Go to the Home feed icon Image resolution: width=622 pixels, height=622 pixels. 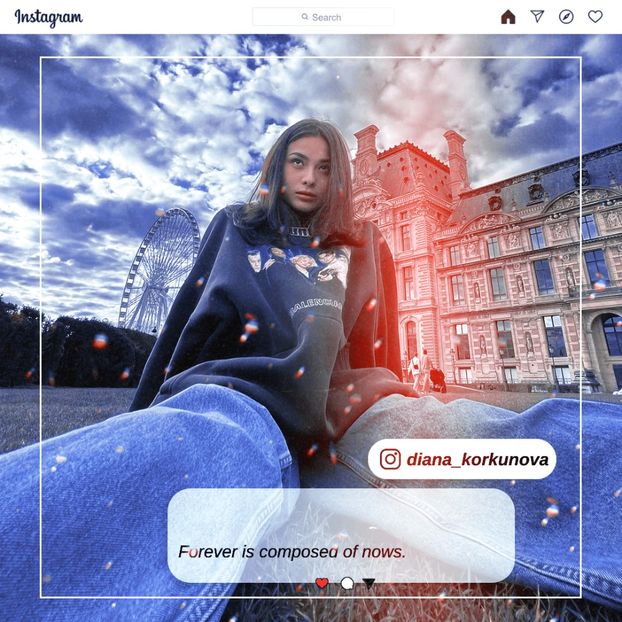tap(508, 17)
